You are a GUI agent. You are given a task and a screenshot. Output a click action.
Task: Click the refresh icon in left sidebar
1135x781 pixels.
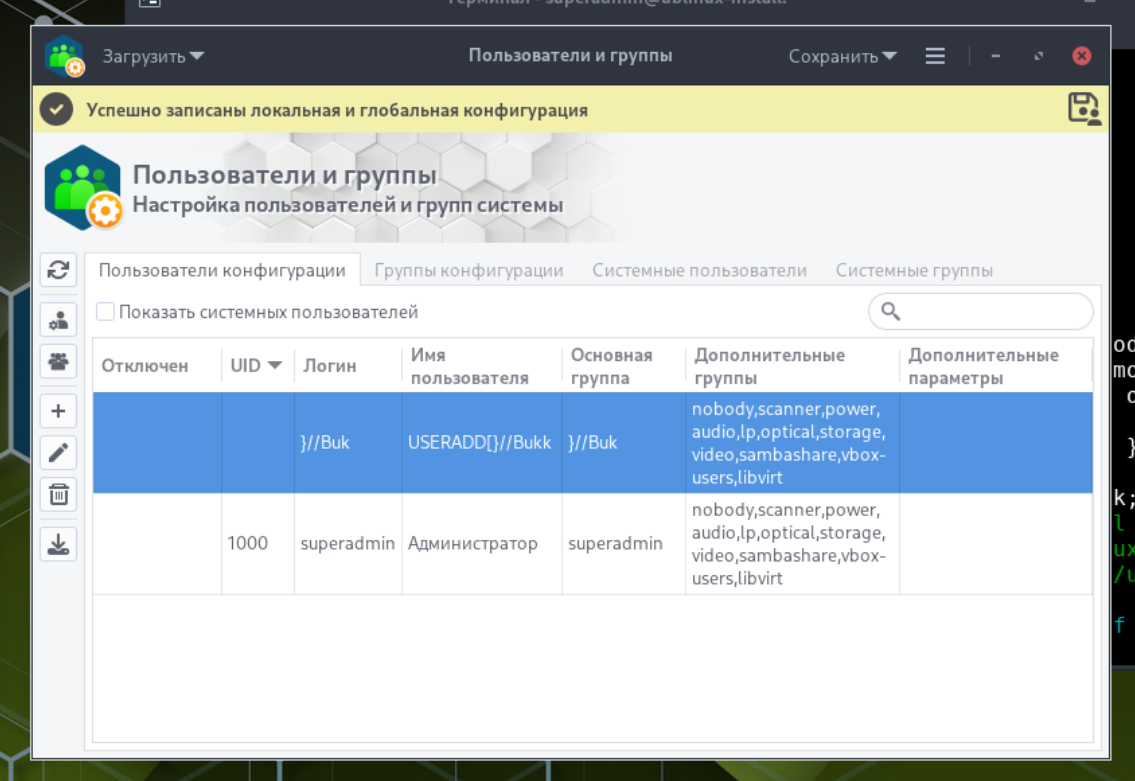pyautogui.click(x=58, y=270)
